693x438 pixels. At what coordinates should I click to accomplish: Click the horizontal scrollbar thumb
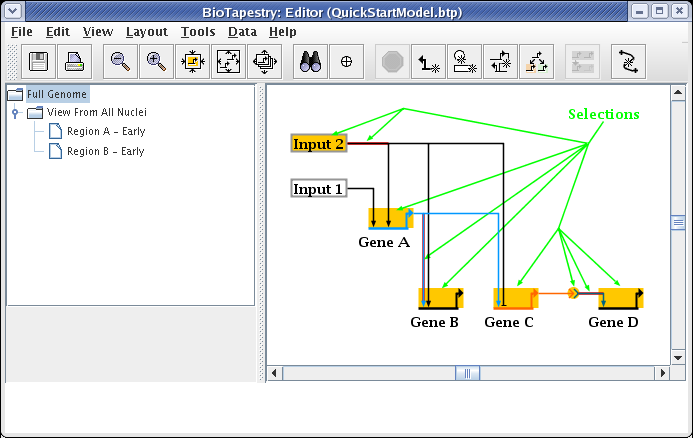468,373
